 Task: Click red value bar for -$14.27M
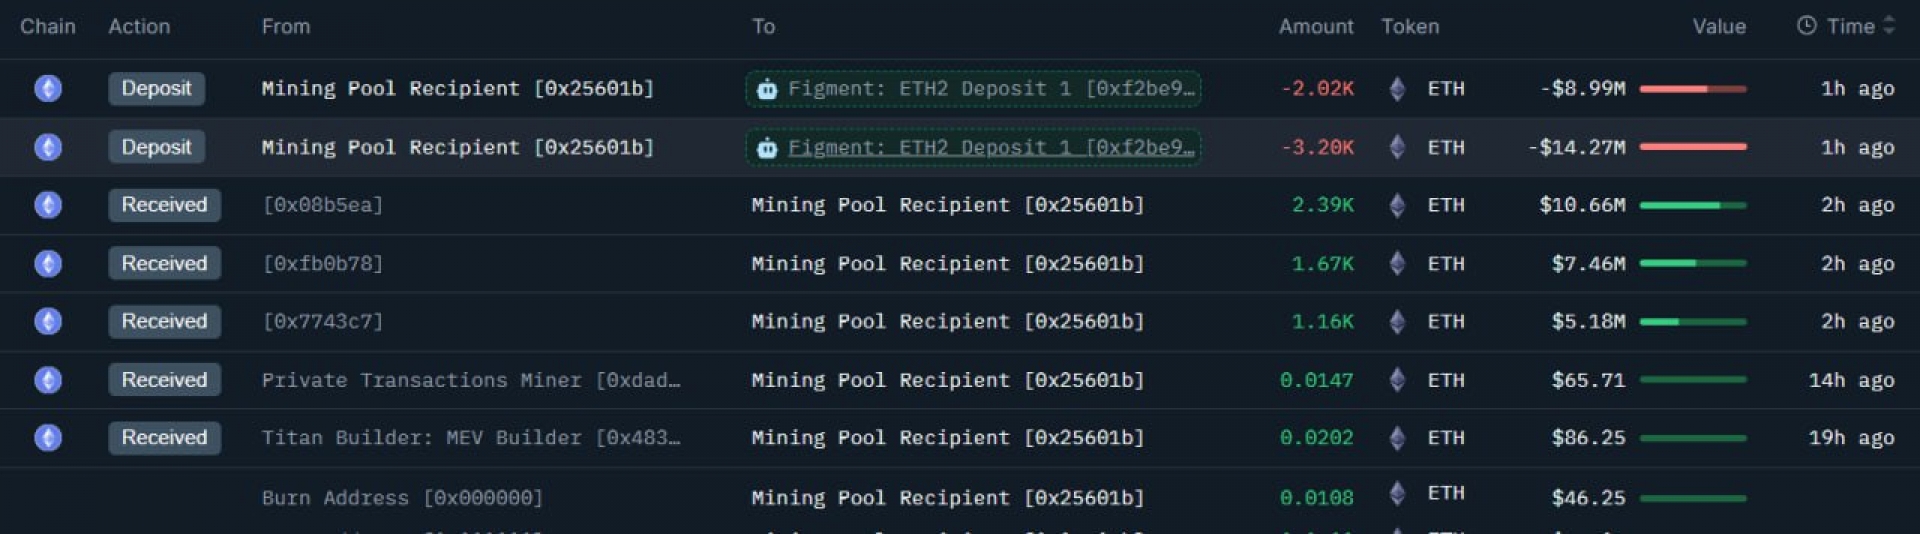(1693, 147)
